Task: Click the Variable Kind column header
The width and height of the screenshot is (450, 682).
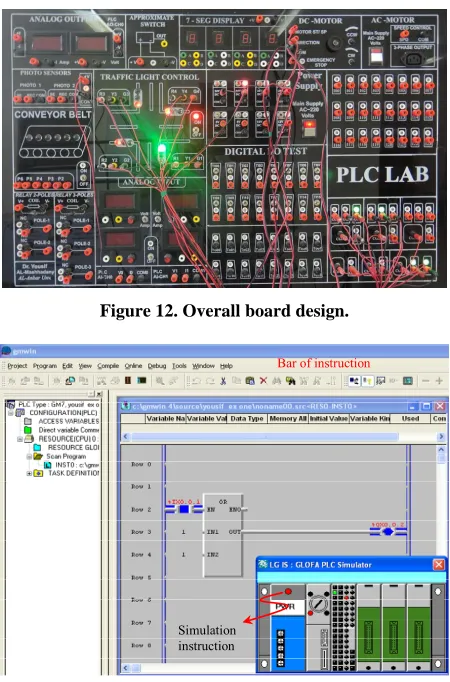Action: point(370,418)
